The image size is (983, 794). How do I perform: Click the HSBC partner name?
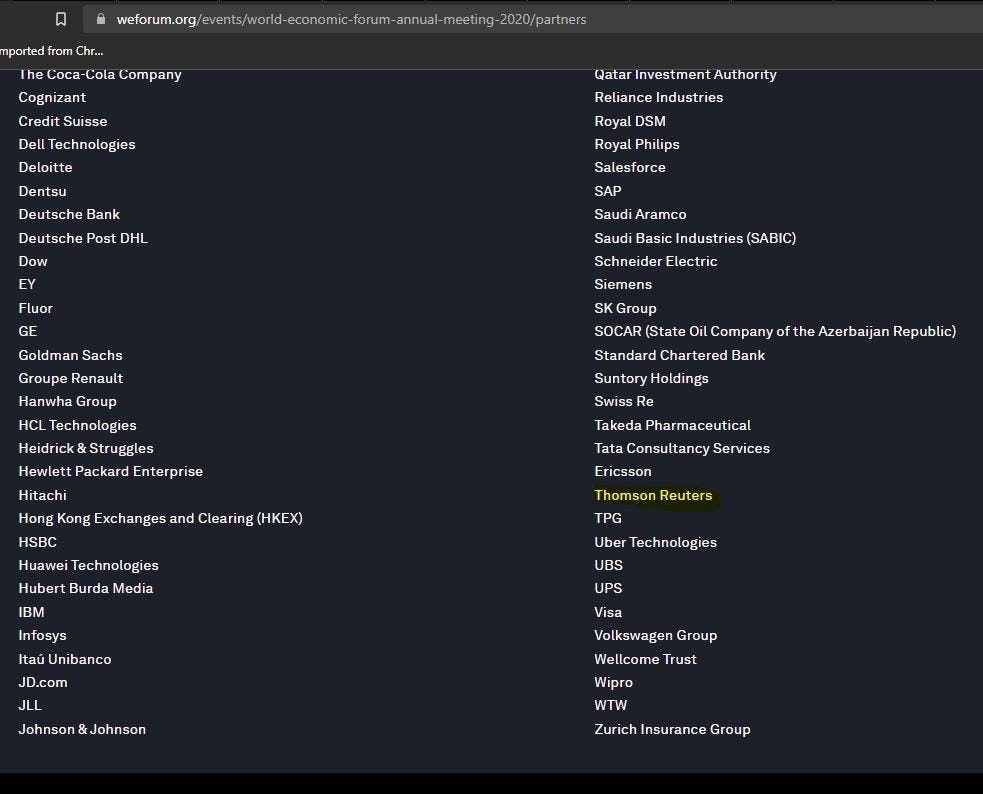38,542
